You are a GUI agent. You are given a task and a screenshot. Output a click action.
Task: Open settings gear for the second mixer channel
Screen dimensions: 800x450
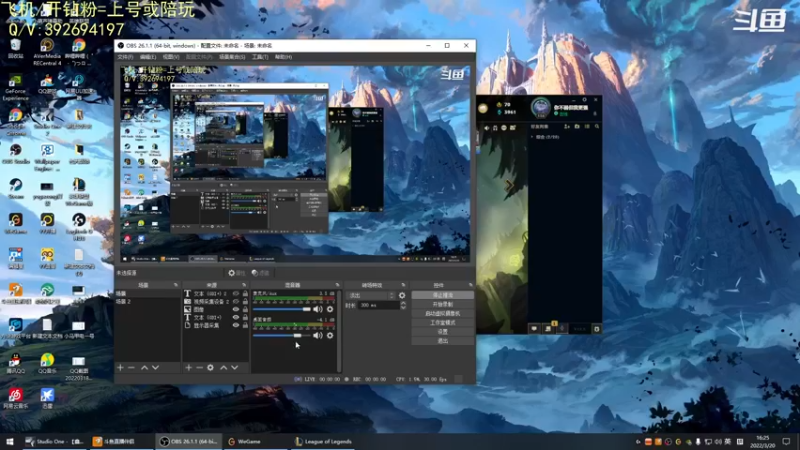(330, 335)
